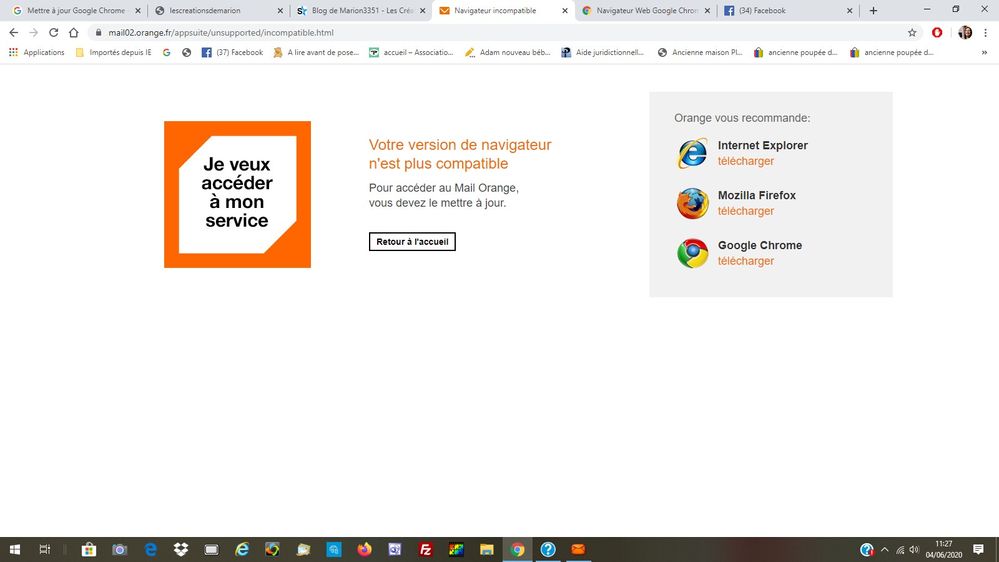Click "télécharger" under Internet Explorer
999x562 pixels.
coord(745,161)
